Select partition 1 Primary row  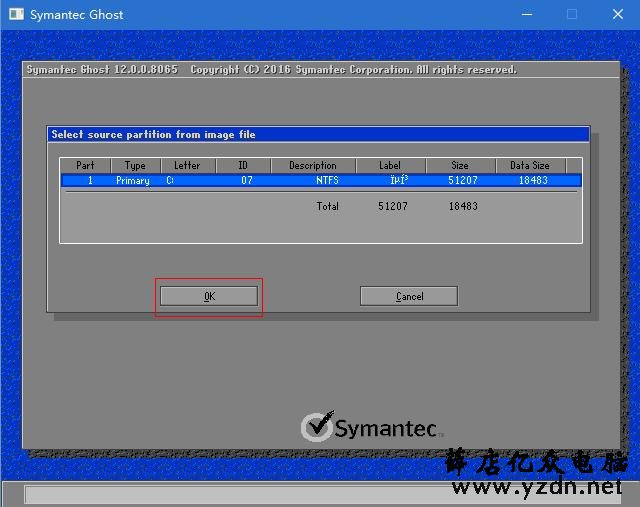[321, 180]
